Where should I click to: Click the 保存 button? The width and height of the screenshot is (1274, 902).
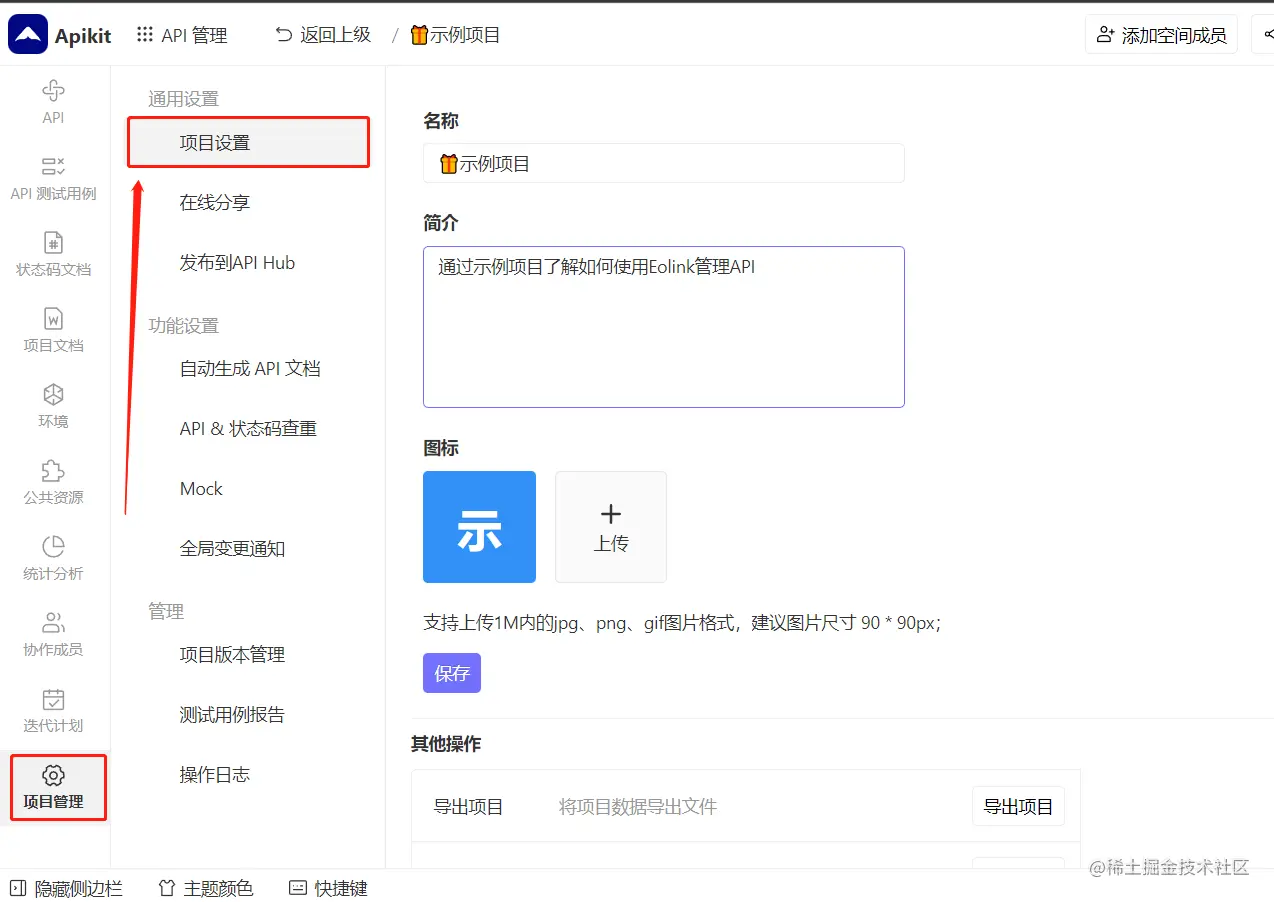[452, 673]
